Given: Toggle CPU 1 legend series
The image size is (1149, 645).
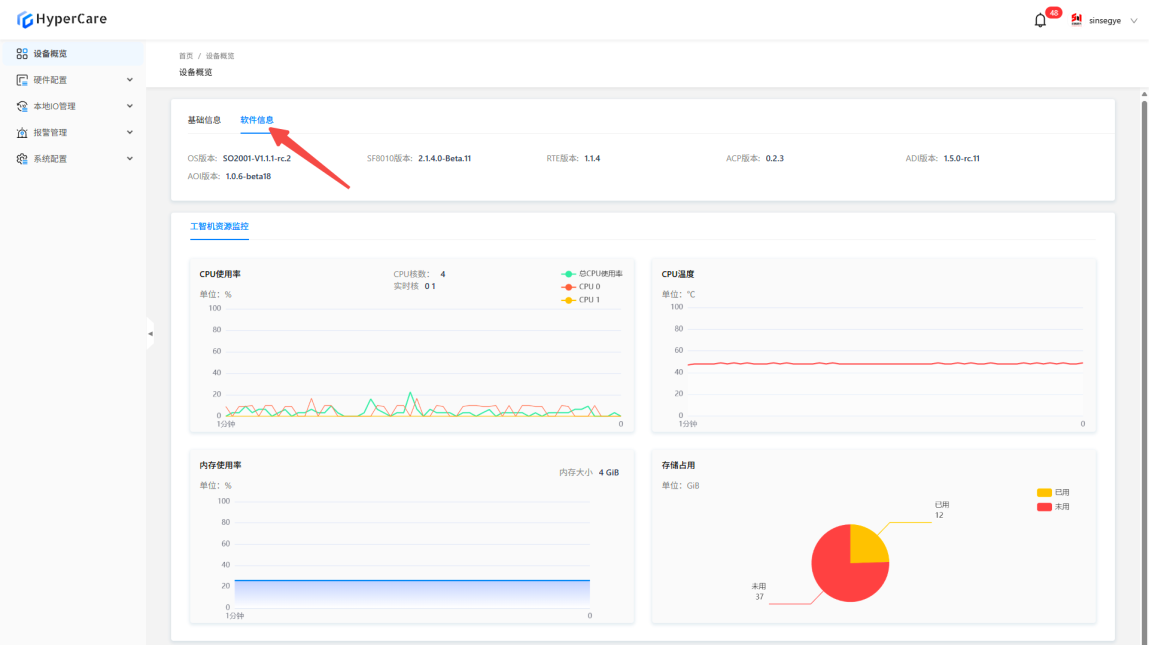Looking at the screenshot, I should pos(569,300).
